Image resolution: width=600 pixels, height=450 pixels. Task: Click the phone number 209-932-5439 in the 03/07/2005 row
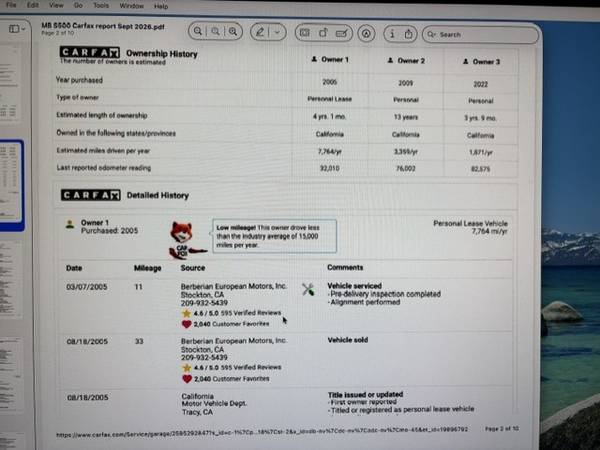tap(204, 303)
